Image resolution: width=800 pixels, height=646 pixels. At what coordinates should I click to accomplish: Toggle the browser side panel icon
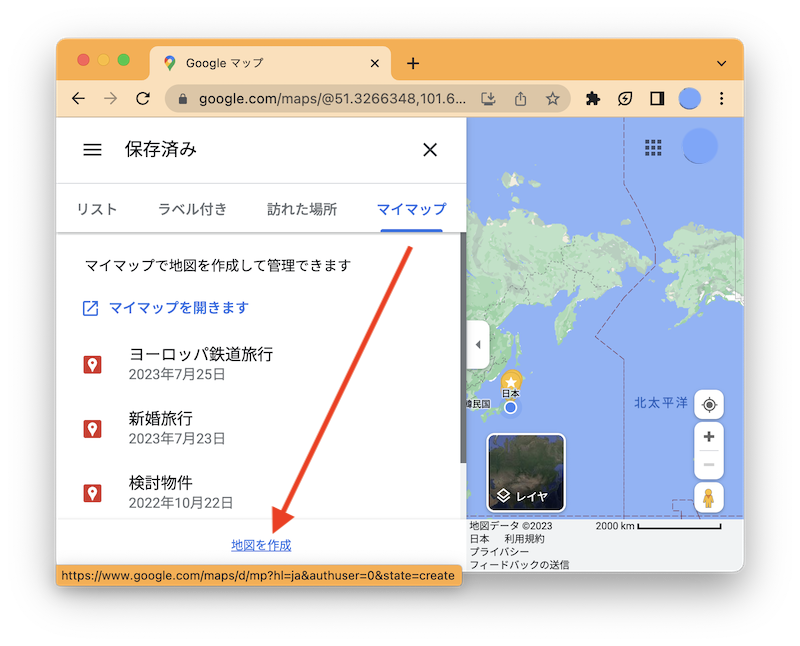point(657,98)
